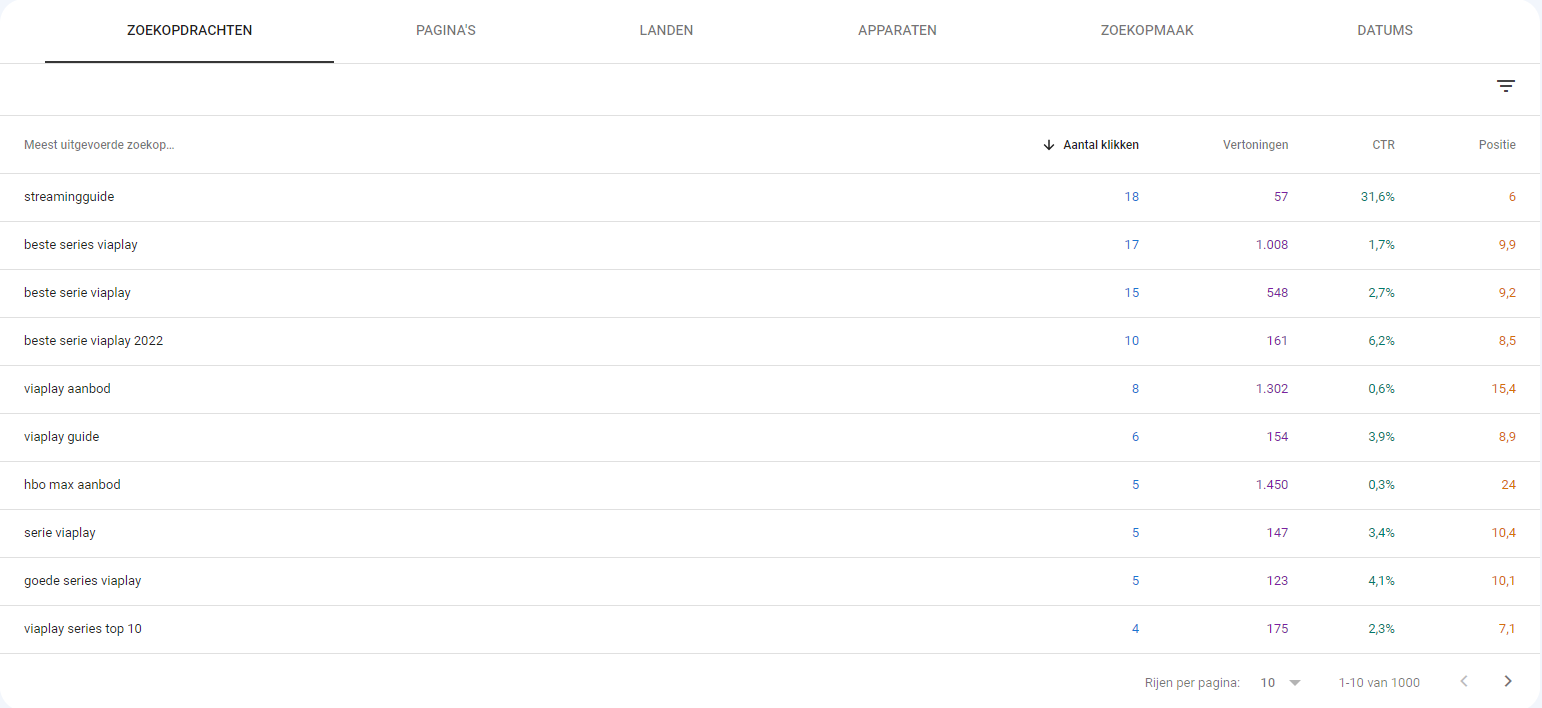The image size is (1542, 708).
Task: Select the viaplay aanbod query
Action: tap(67, 389)
